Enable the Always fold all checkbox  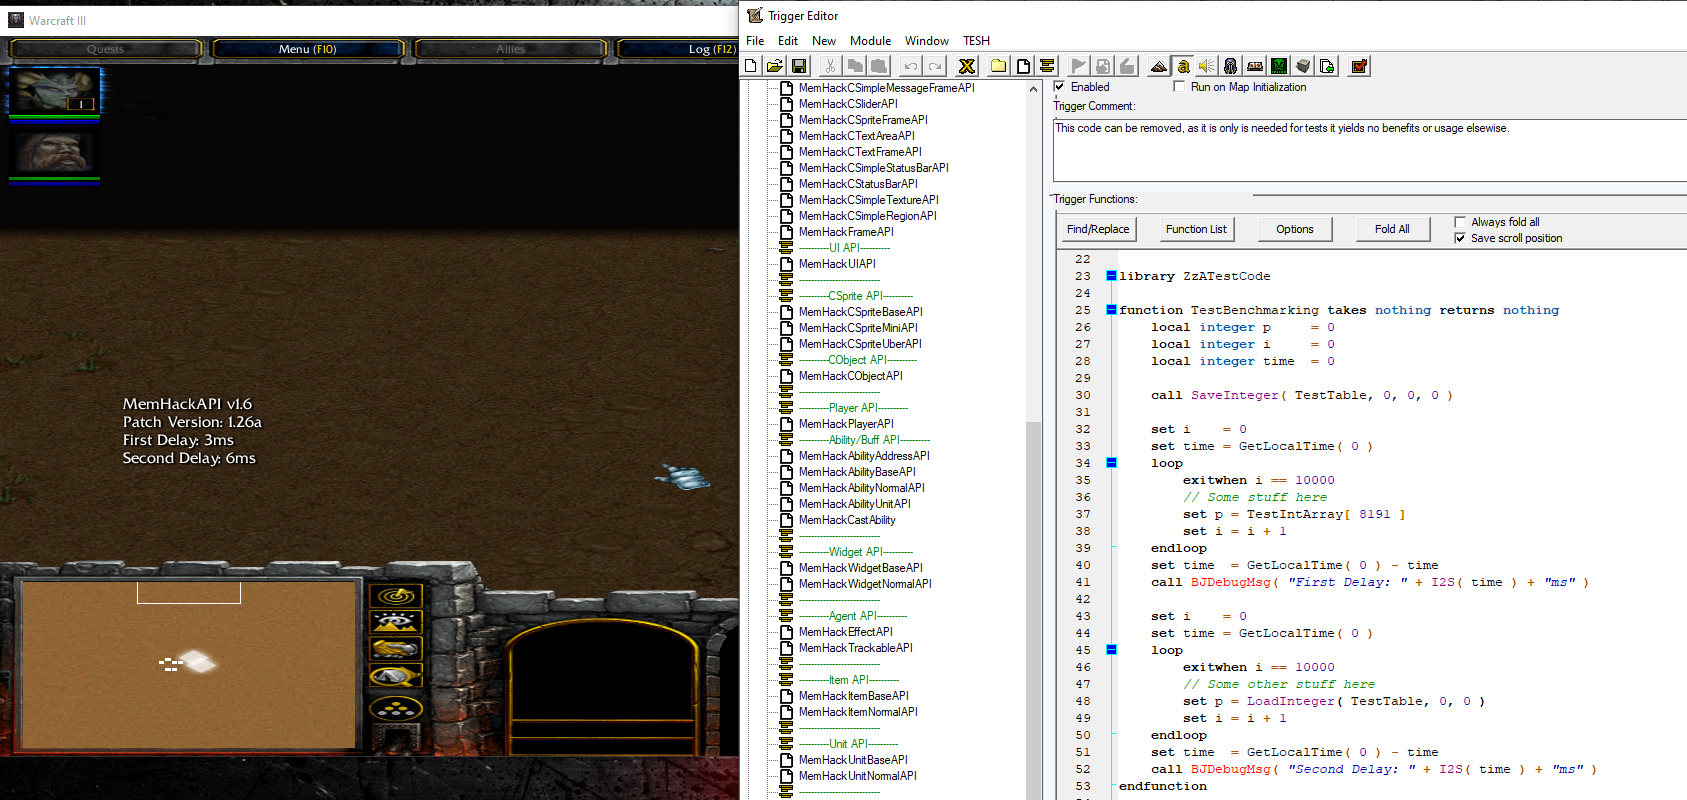click(x=1460, y=222)
